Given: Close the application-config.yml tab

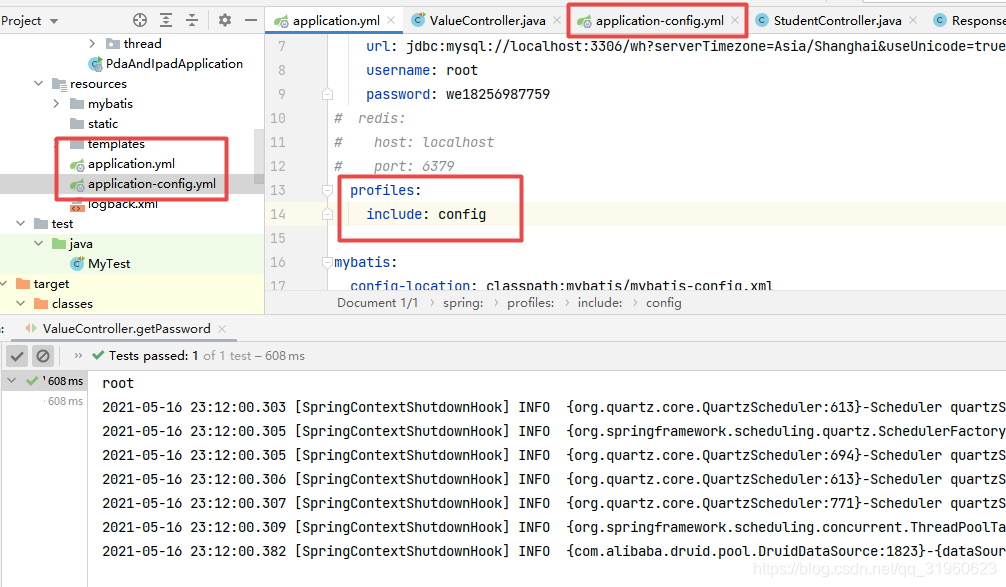Looking at the screenshot, I should pyautogui.click(x=735, y=21).
